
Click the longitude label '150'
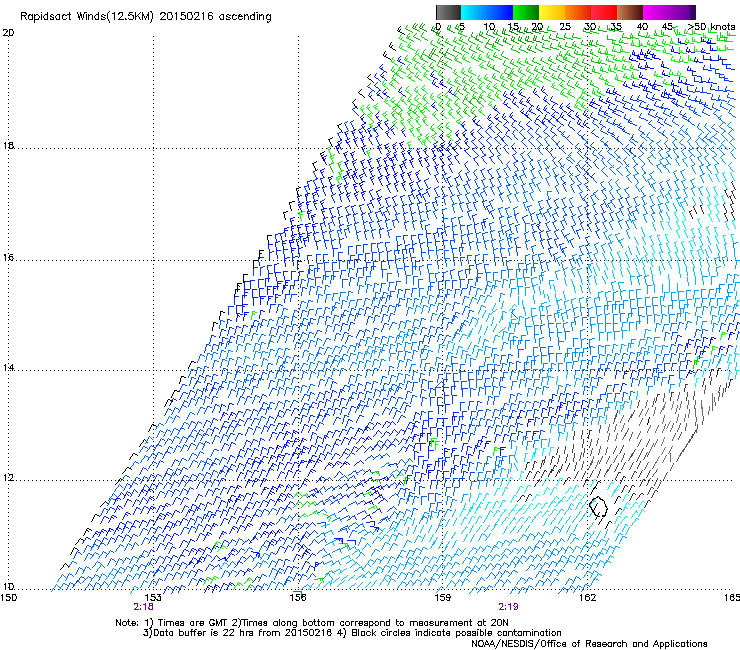[x=9, y=598]
